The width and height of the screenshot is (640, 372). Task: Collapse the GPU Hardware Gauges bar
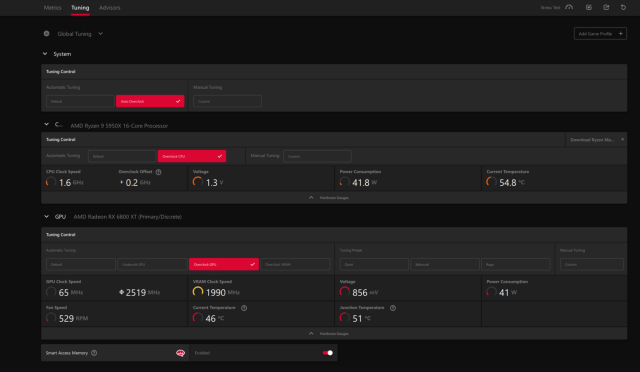[334, 334]
